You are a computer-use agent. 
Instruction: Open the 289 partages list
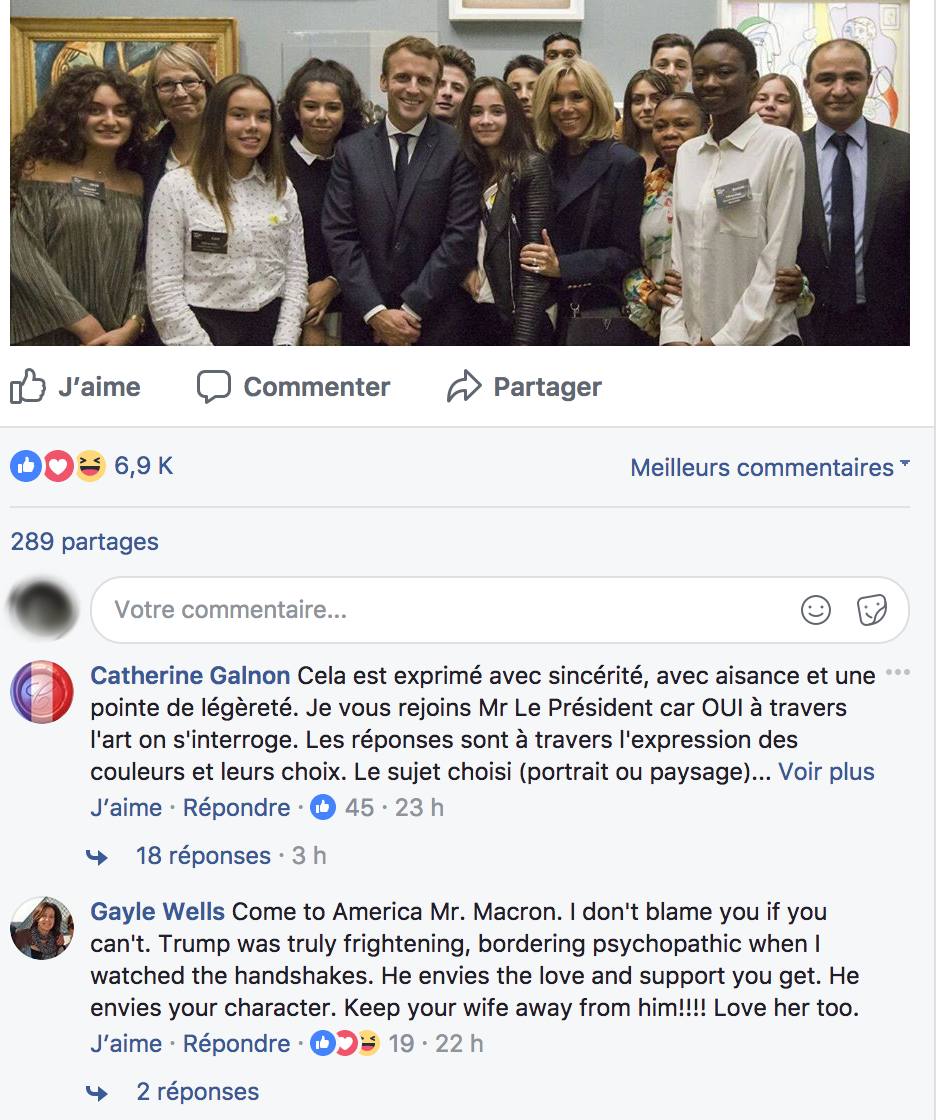[85, 542]
